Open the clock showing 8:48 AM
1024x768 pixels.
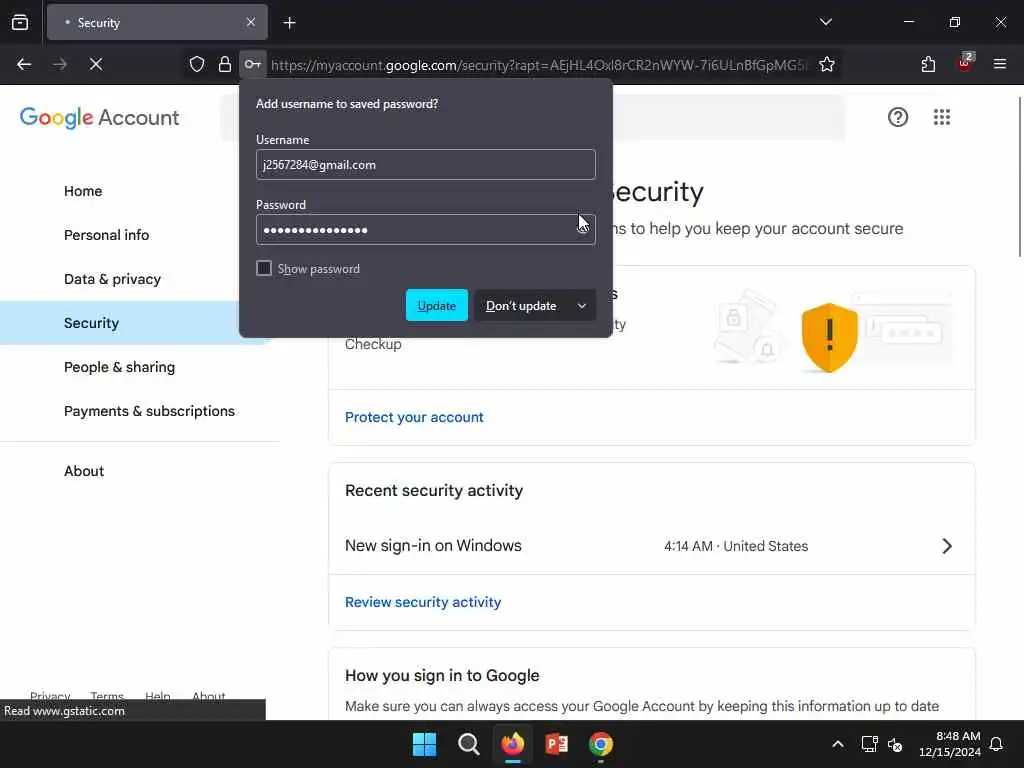tap(950, 744)
